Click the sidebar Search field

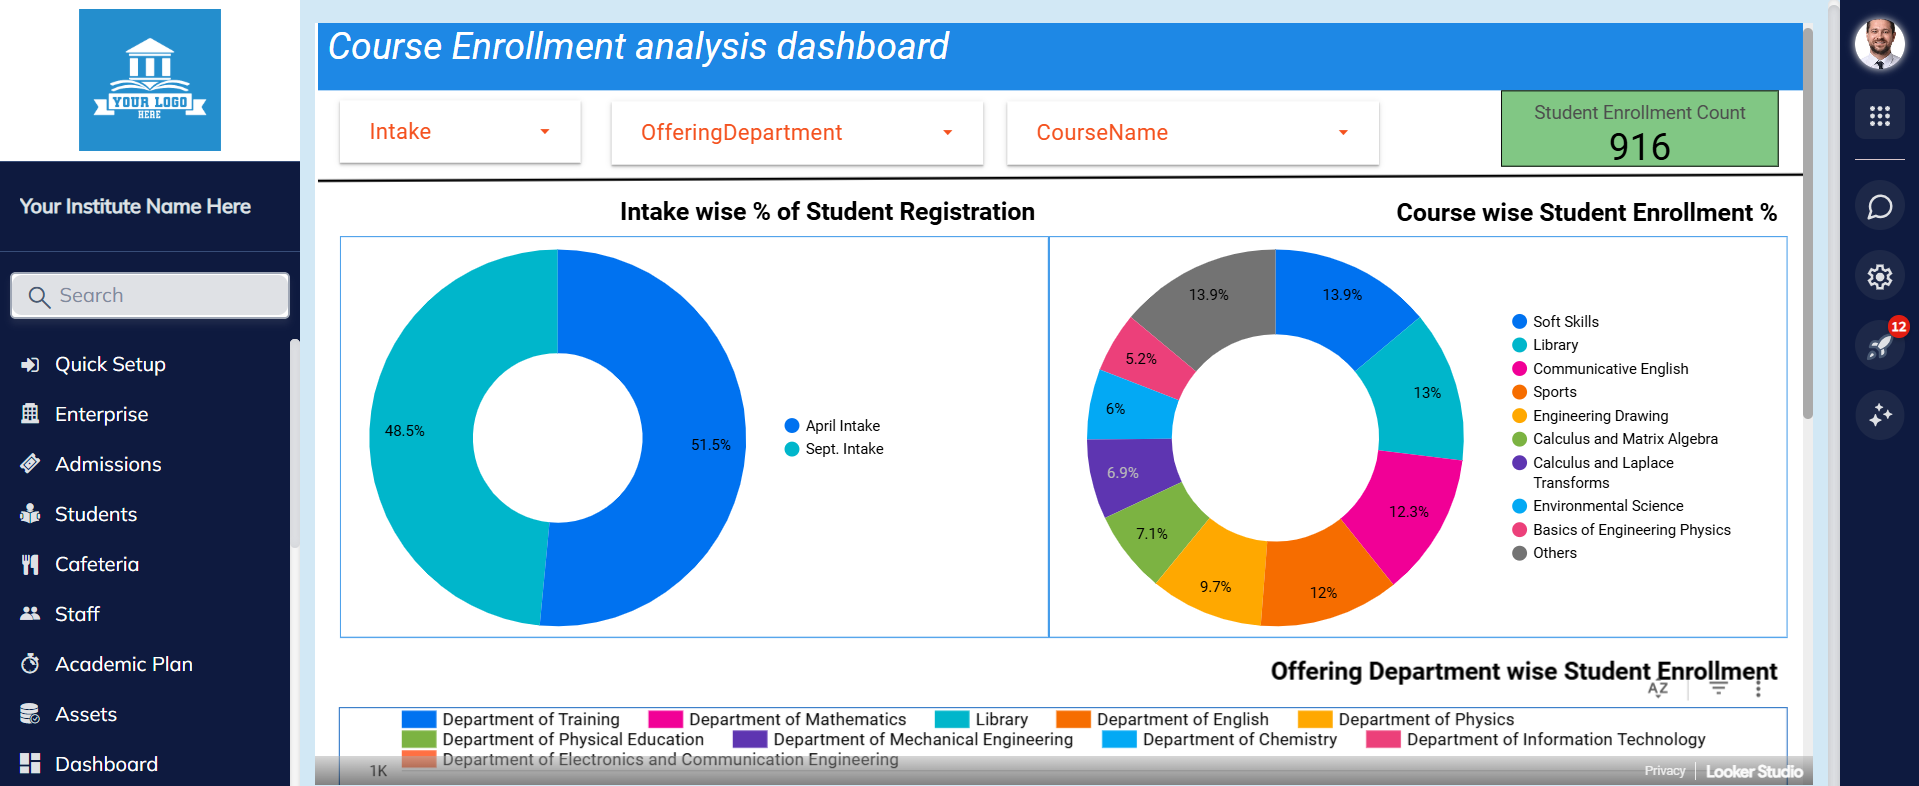(x=150, y=296)
